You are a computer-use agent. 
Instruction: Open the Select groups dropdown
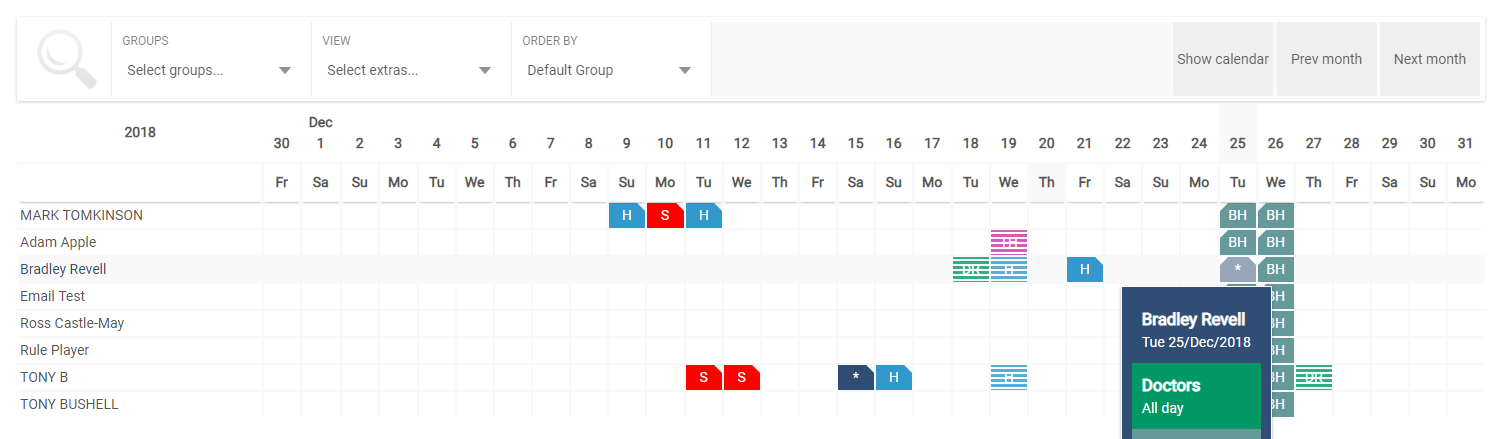(209, 70)
